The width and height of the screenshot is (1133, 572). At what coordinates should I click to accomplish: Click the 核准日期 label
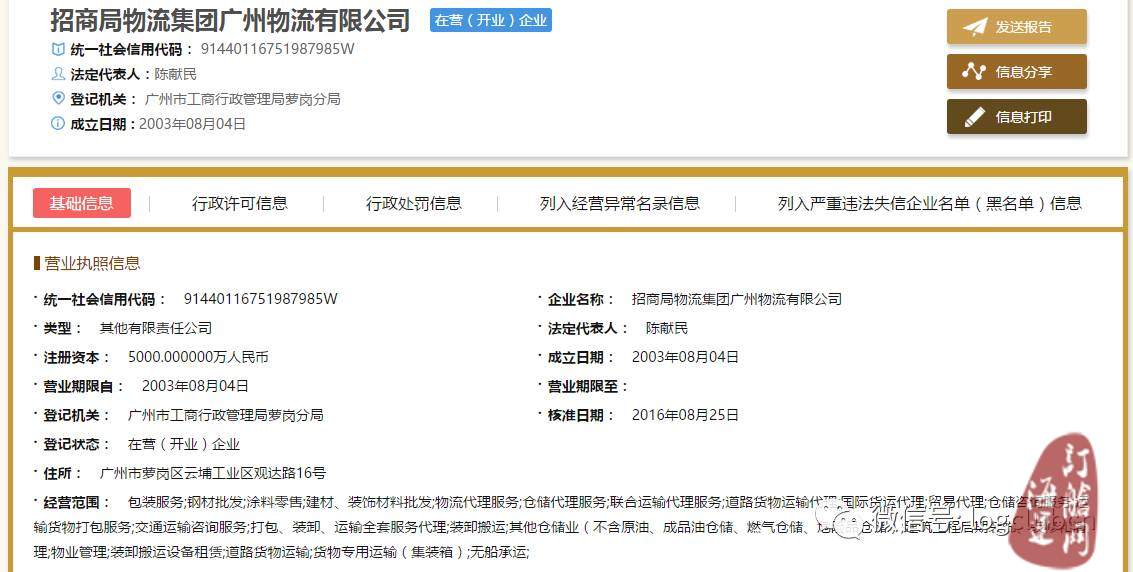point(581,415)
